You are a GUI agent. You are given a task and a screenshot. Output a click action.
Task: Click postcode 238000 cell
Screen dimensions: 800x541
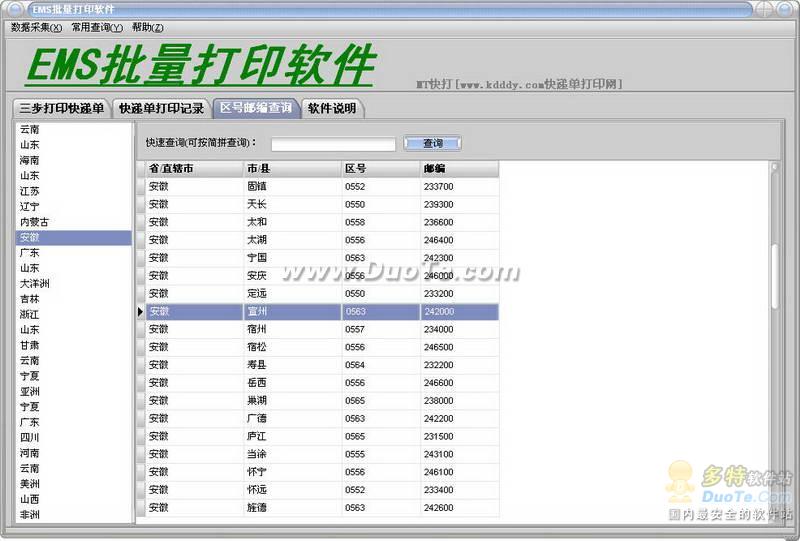[x=459, y=401]
